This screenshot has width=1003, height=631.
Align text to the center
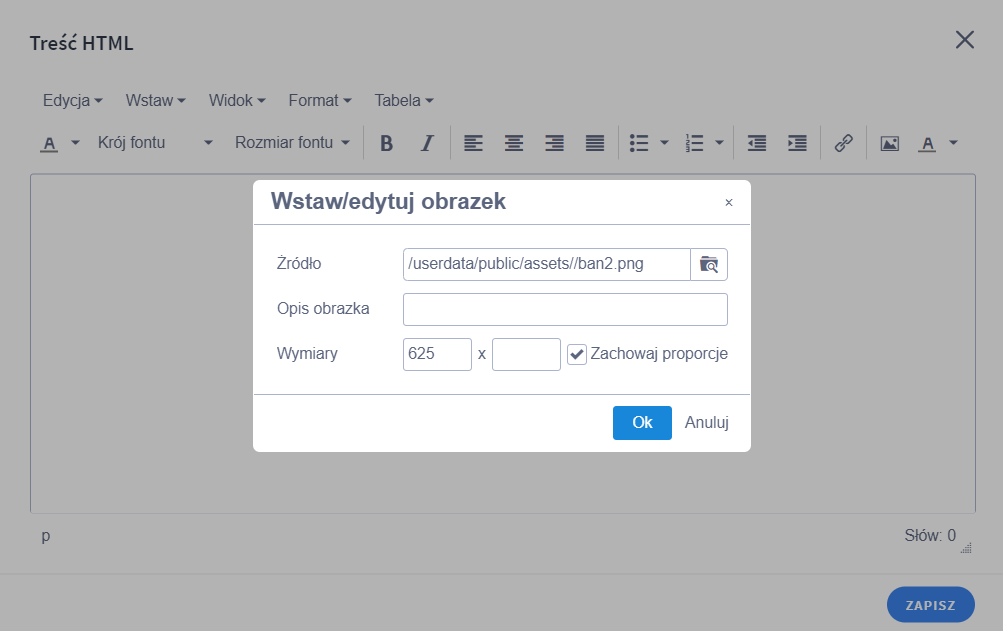point(513,143)
